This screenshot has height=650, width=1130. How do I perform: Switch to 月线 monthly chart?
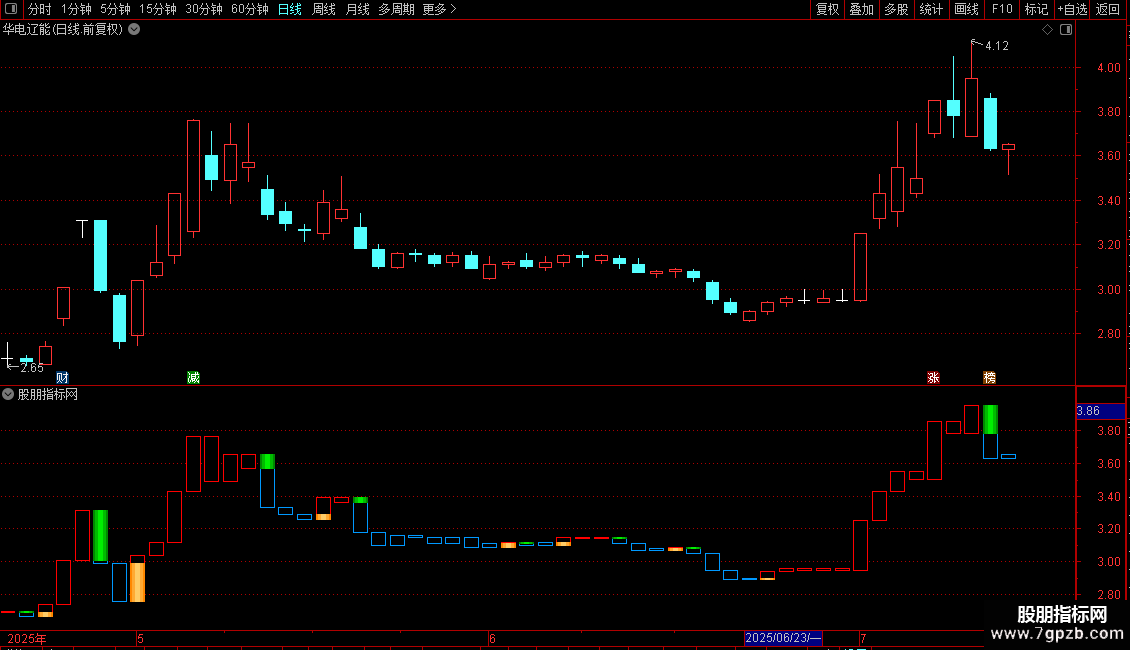click(x=357, y=9)
